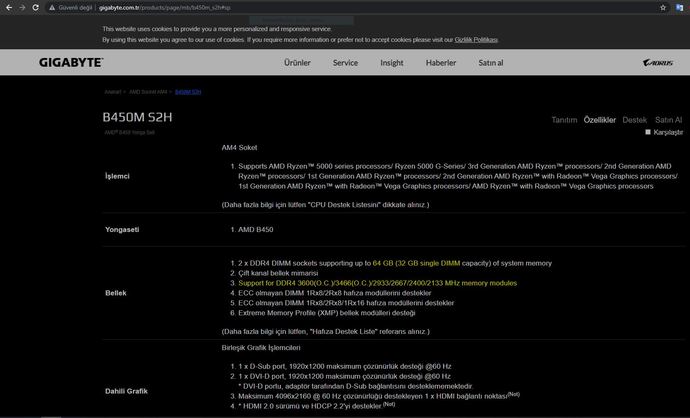Reload the page with the refresh icon
The image size is (690, 418).
(x=36, y=7)
